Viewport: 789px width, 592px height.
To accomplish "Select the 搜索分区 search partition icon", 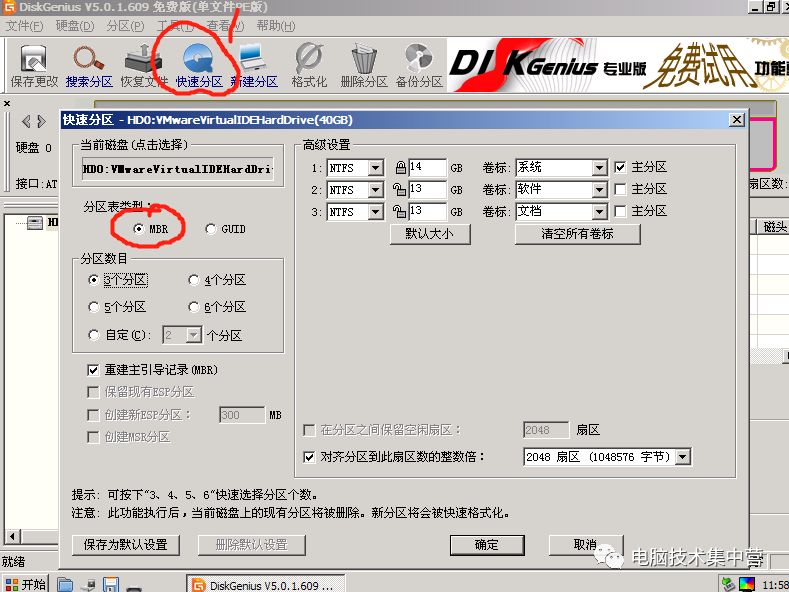I will (x=89, y=66).
